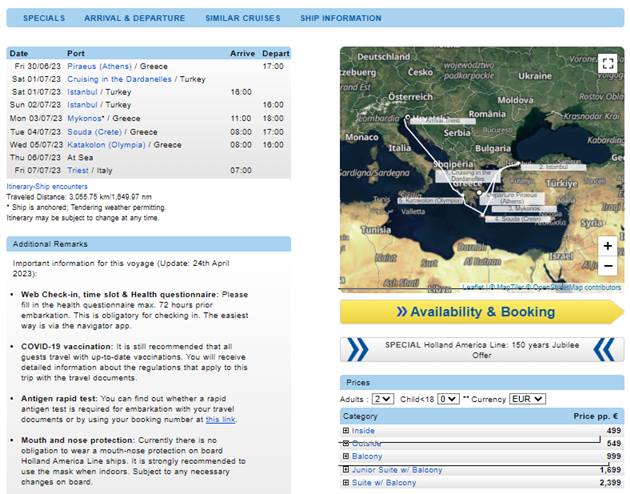Click the '2. Istanbul' map label
630x494 pixels.
coord(553,167)
